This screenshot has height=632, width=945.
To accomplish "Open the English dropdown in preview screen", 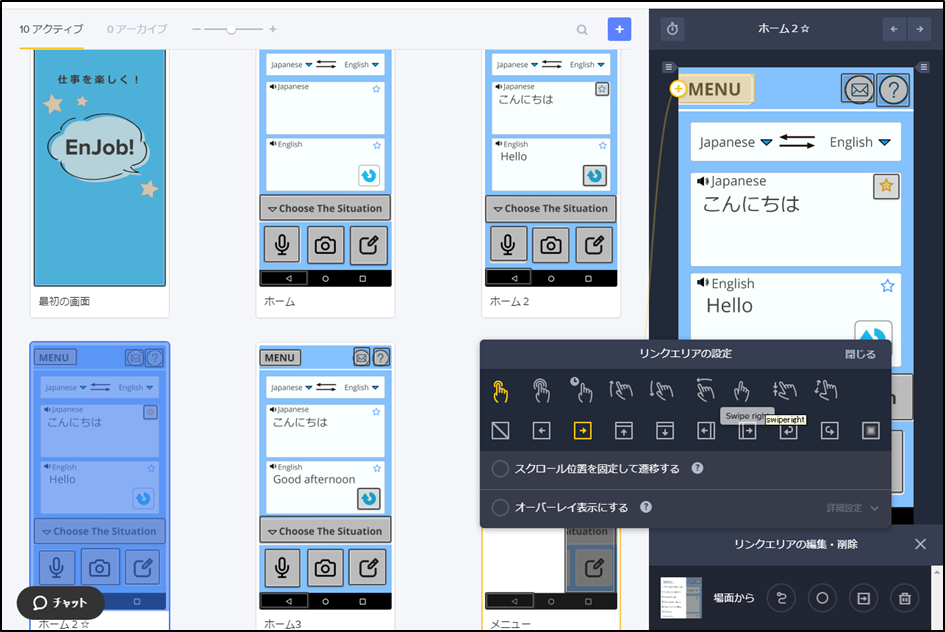I will click(860, 142).
